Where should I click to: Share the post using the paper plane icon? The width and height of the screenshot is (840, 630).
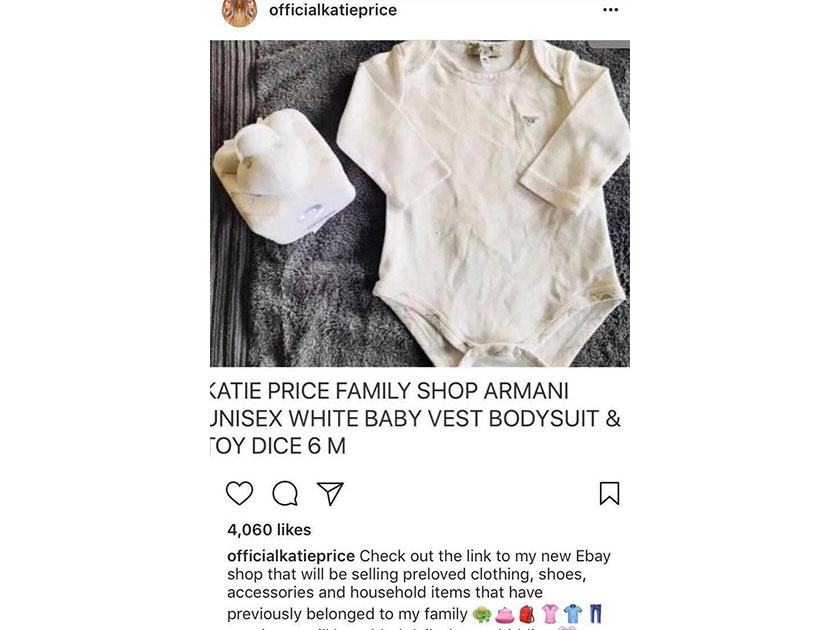coord(329,493)
